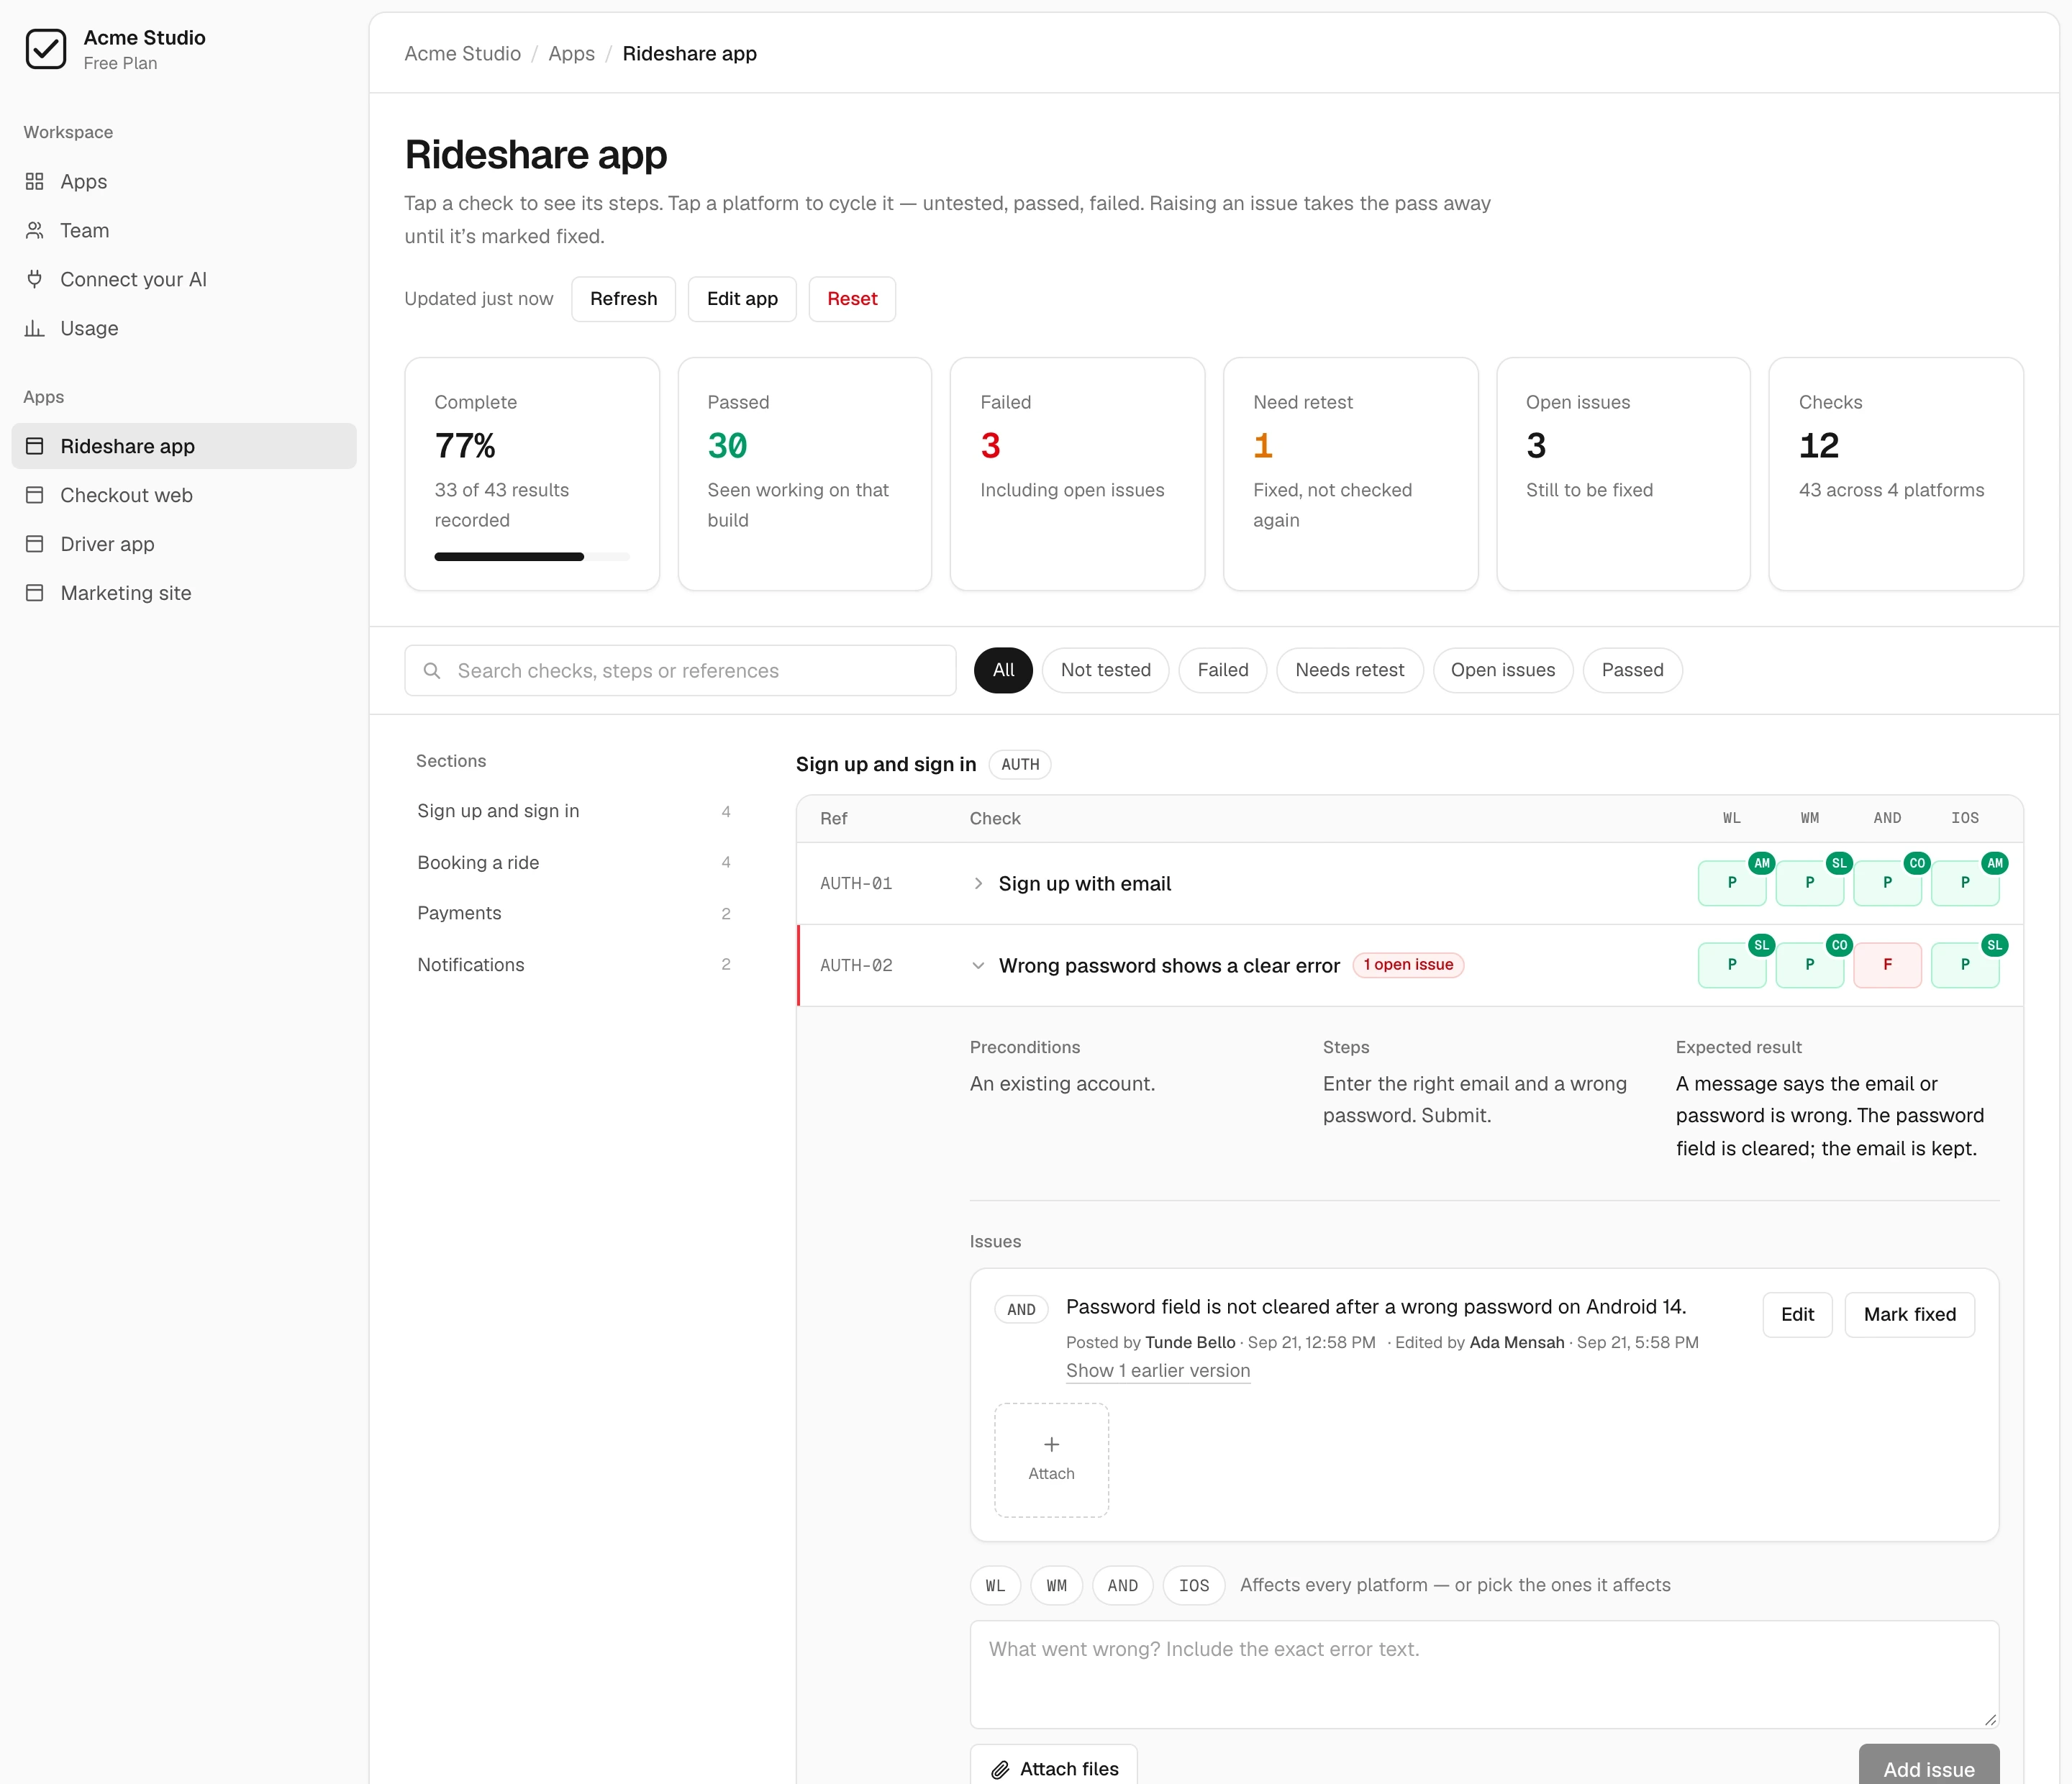Click the Add issue button
This screenshot has height=1784, width=2072.
tap(1929, 1766)
